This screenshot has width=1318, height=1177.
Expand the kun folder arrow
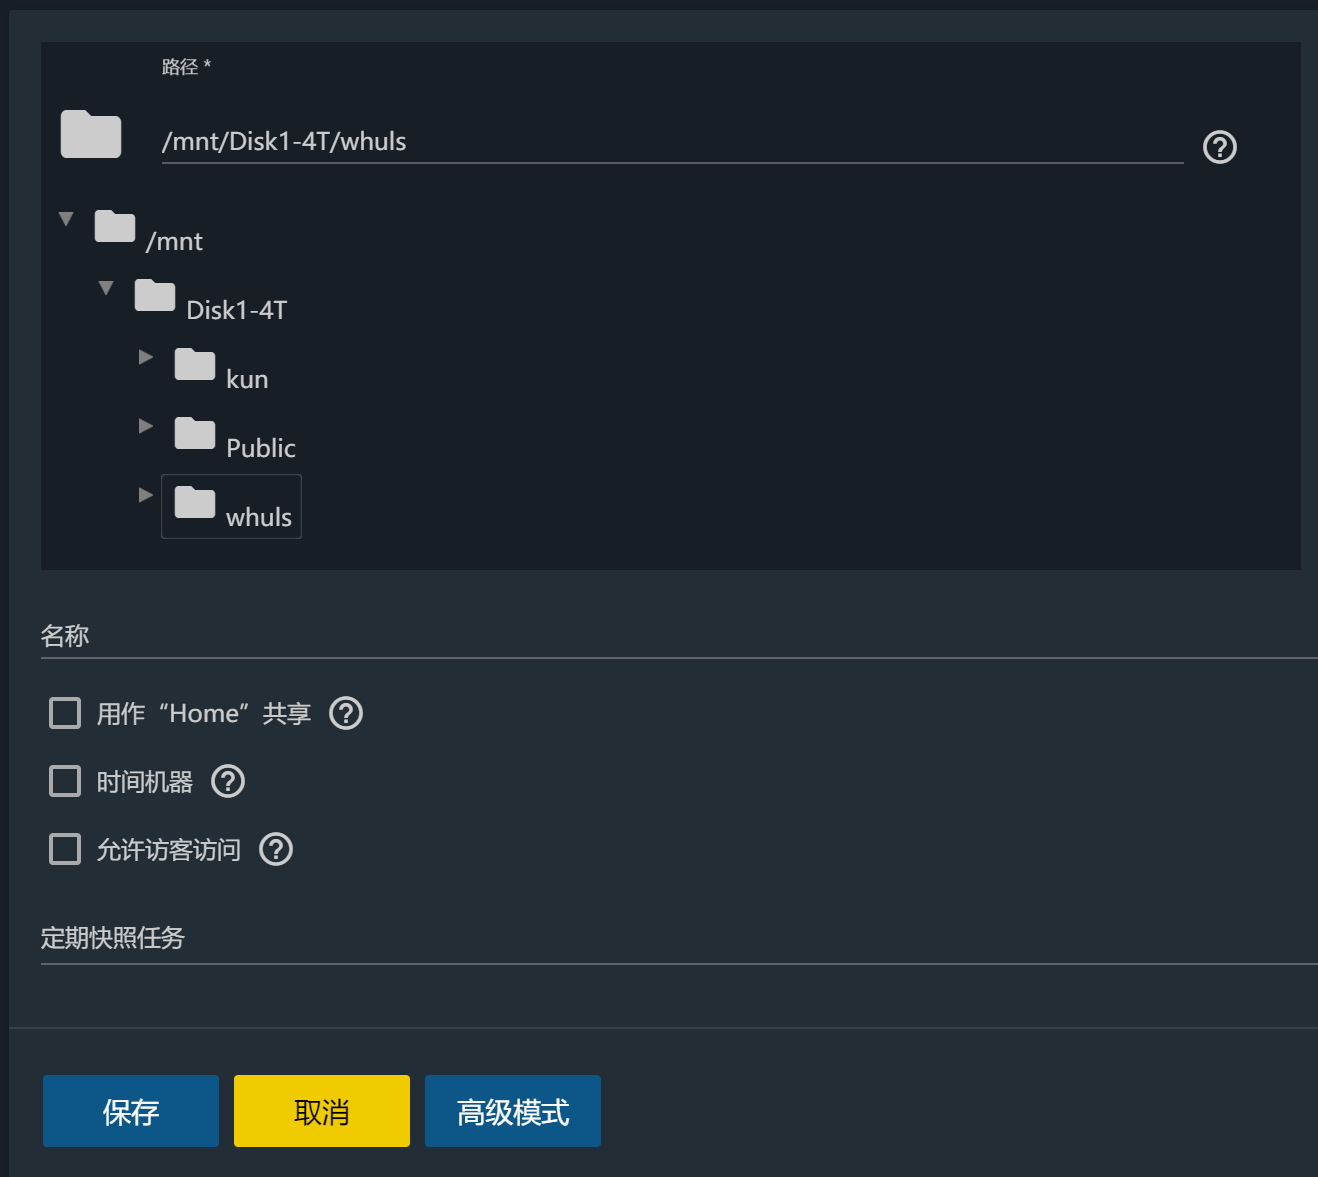(146, 357)
